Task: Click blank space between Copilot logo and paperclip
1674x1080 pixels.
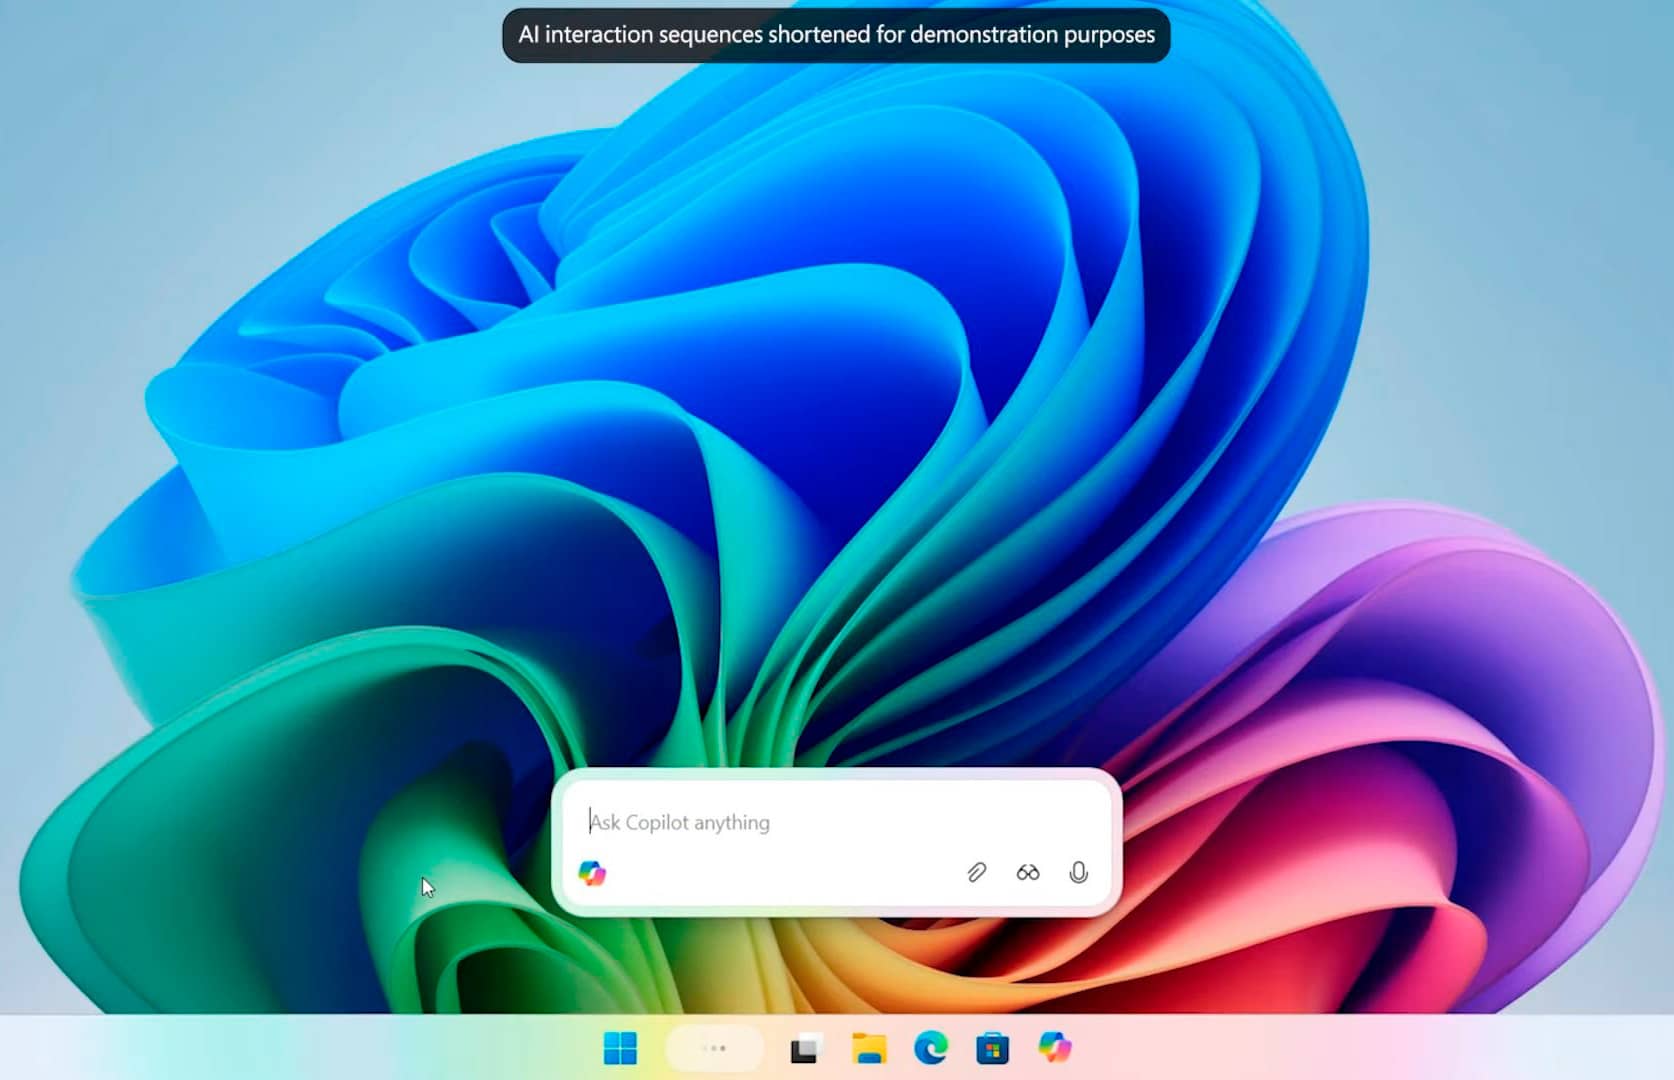Action: point(780,873)
